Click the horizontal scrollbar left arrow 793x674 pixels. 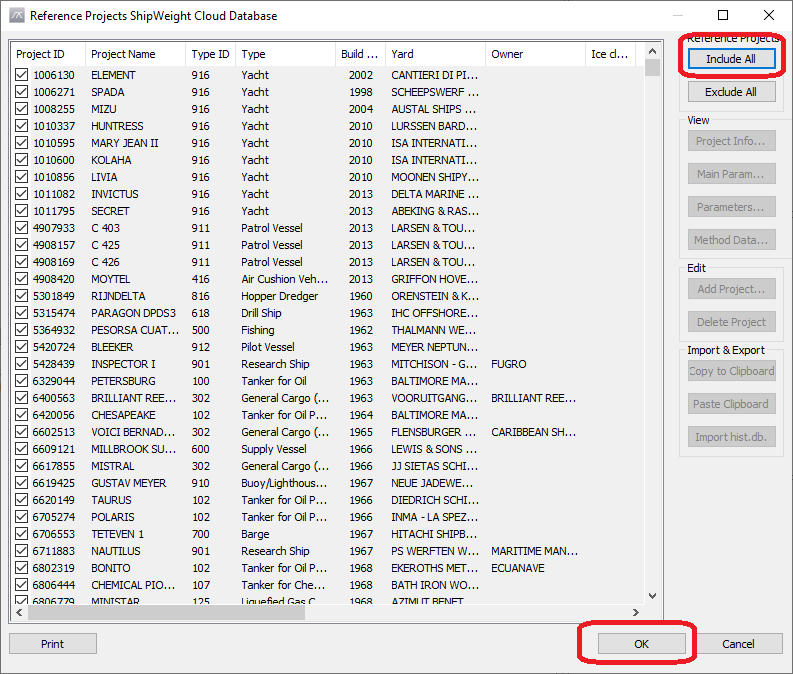coord(19,612)
